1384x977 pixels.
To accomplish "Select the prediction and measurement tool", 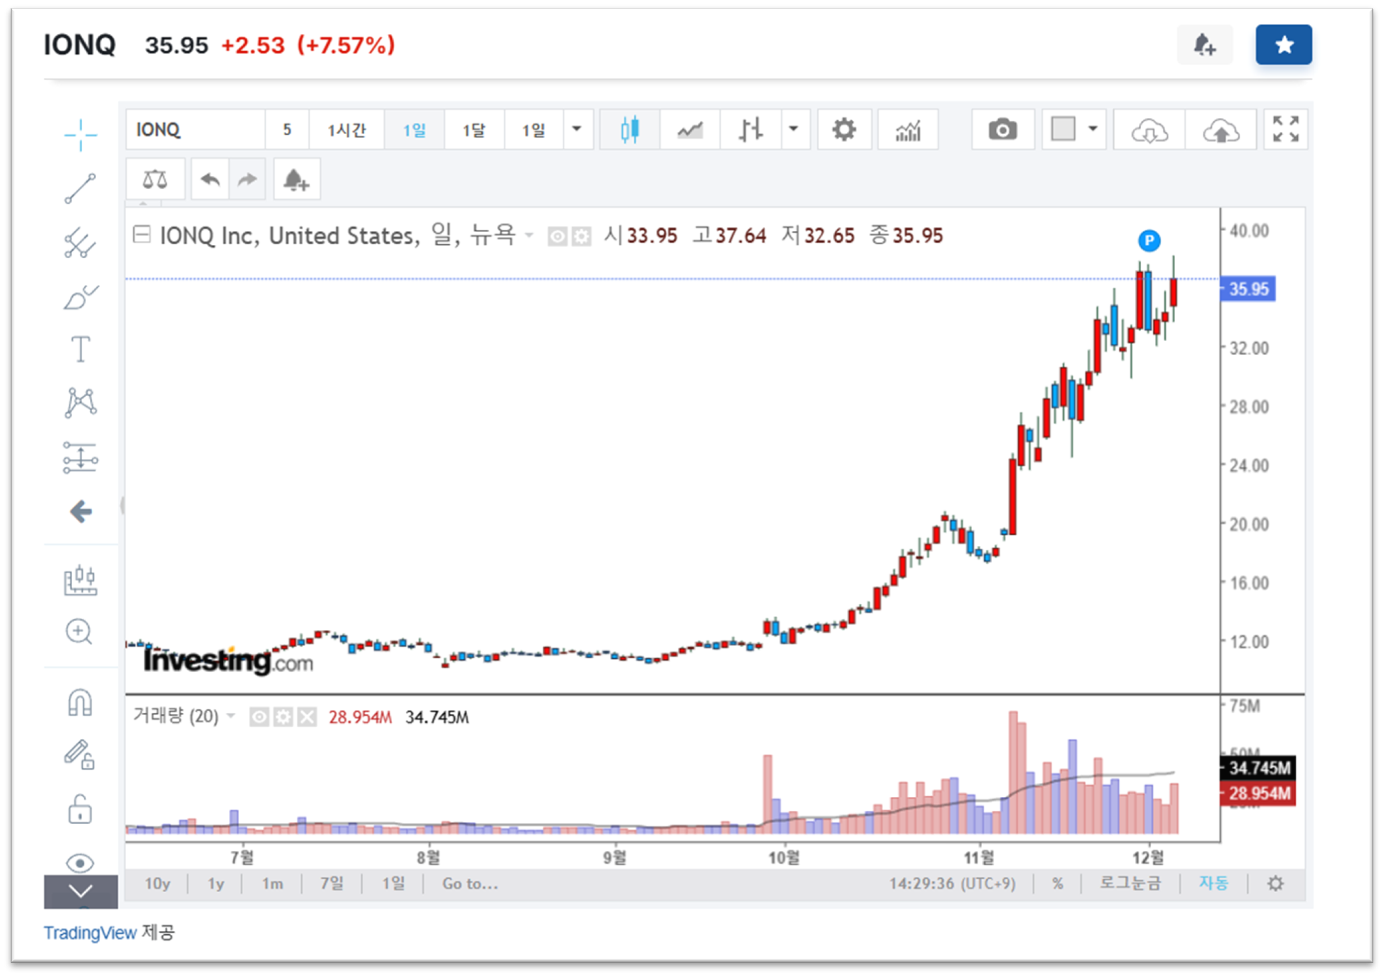I will pyautogui.click(x=80, y=457).
